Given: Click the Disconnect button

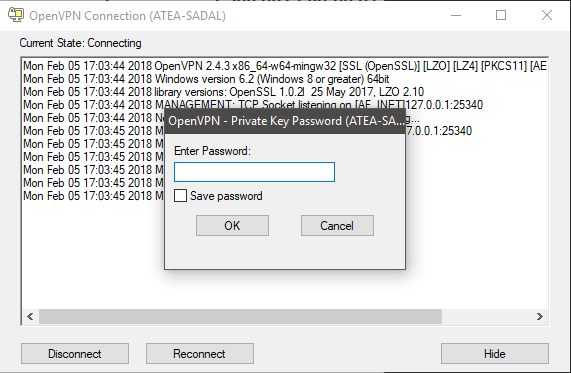Looking at the screenshot, I should point(75,353).
